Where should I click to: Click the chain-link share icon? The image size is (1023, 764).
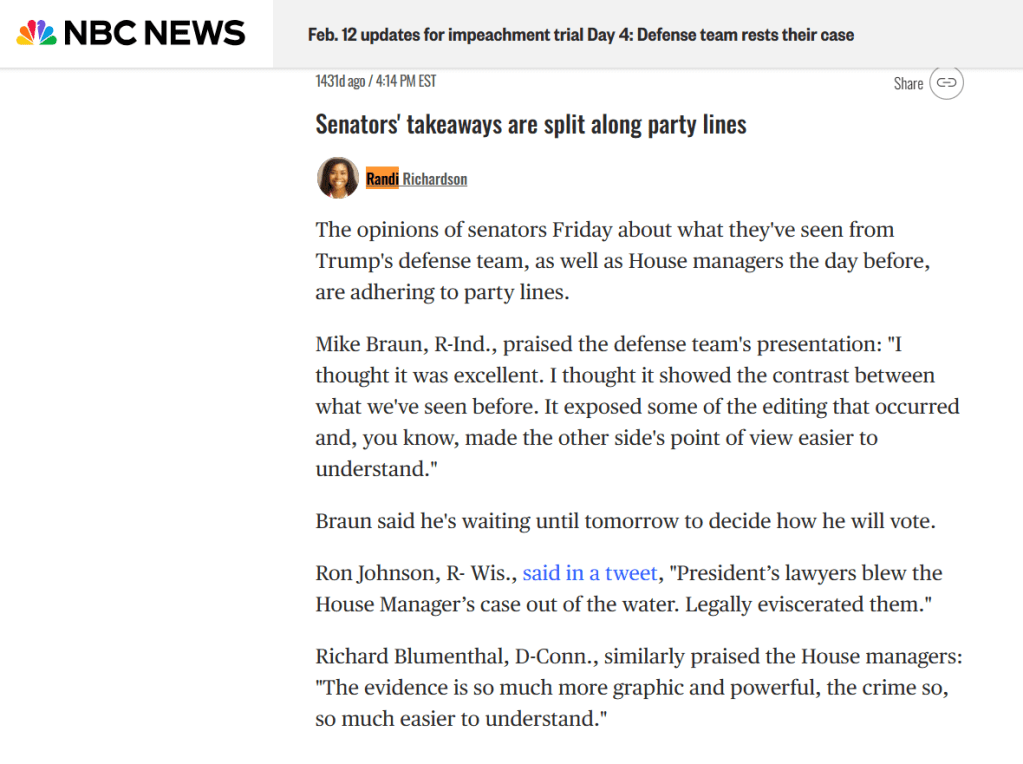946,83
